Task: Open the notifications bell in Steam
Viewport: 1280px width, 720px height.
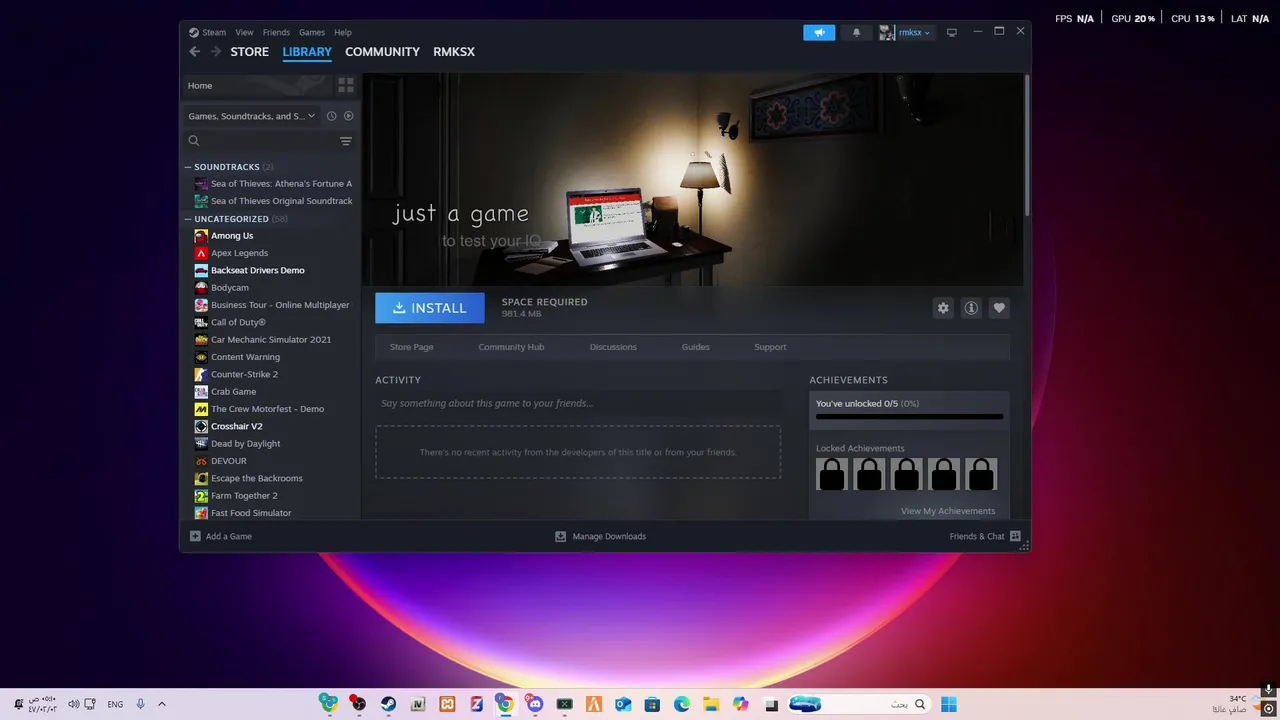Action: coord(856,33)
